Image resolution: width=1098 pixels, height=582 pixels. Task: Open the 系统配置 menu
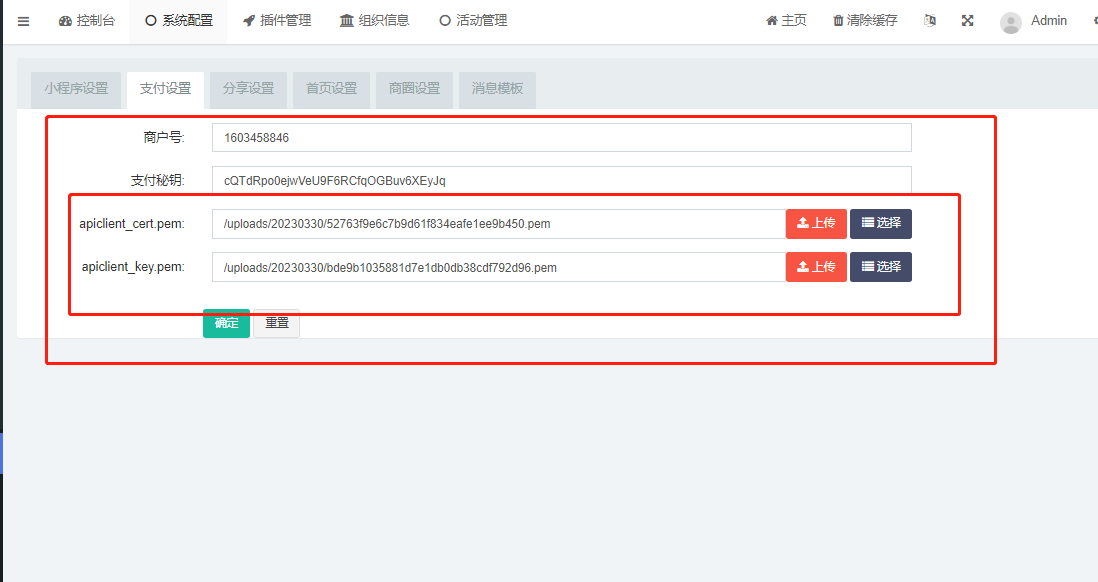pos(179,21)
